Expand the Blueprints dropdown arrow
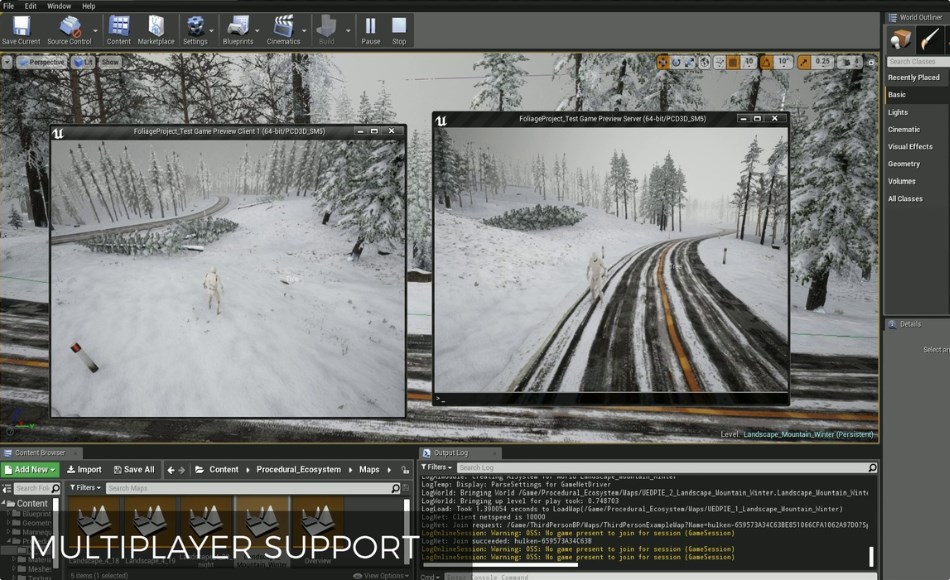Screen dimensions: 950x580 tap(254, 30)
